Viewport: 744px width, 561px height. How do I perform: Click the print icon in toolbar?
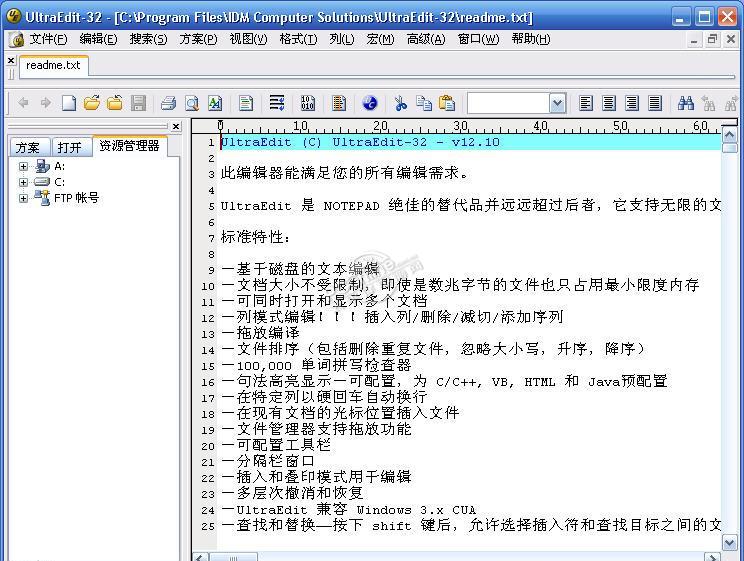point(168,103)
